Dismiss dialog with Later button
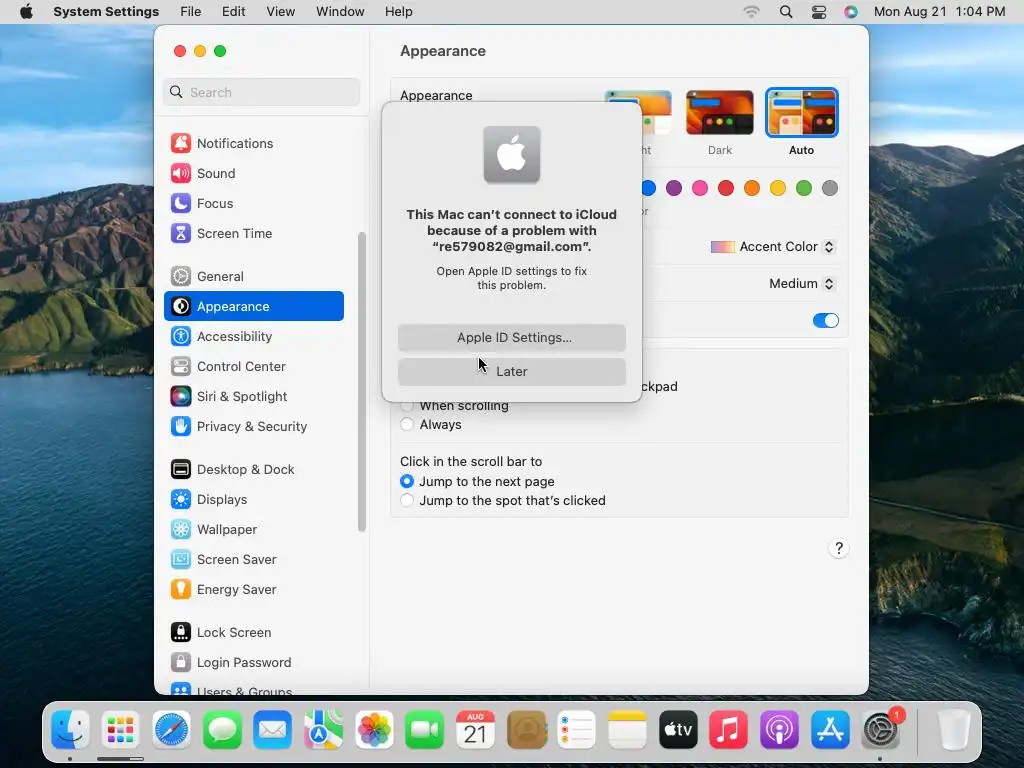This screenshot has width=1024, height=768. (512, 372)
